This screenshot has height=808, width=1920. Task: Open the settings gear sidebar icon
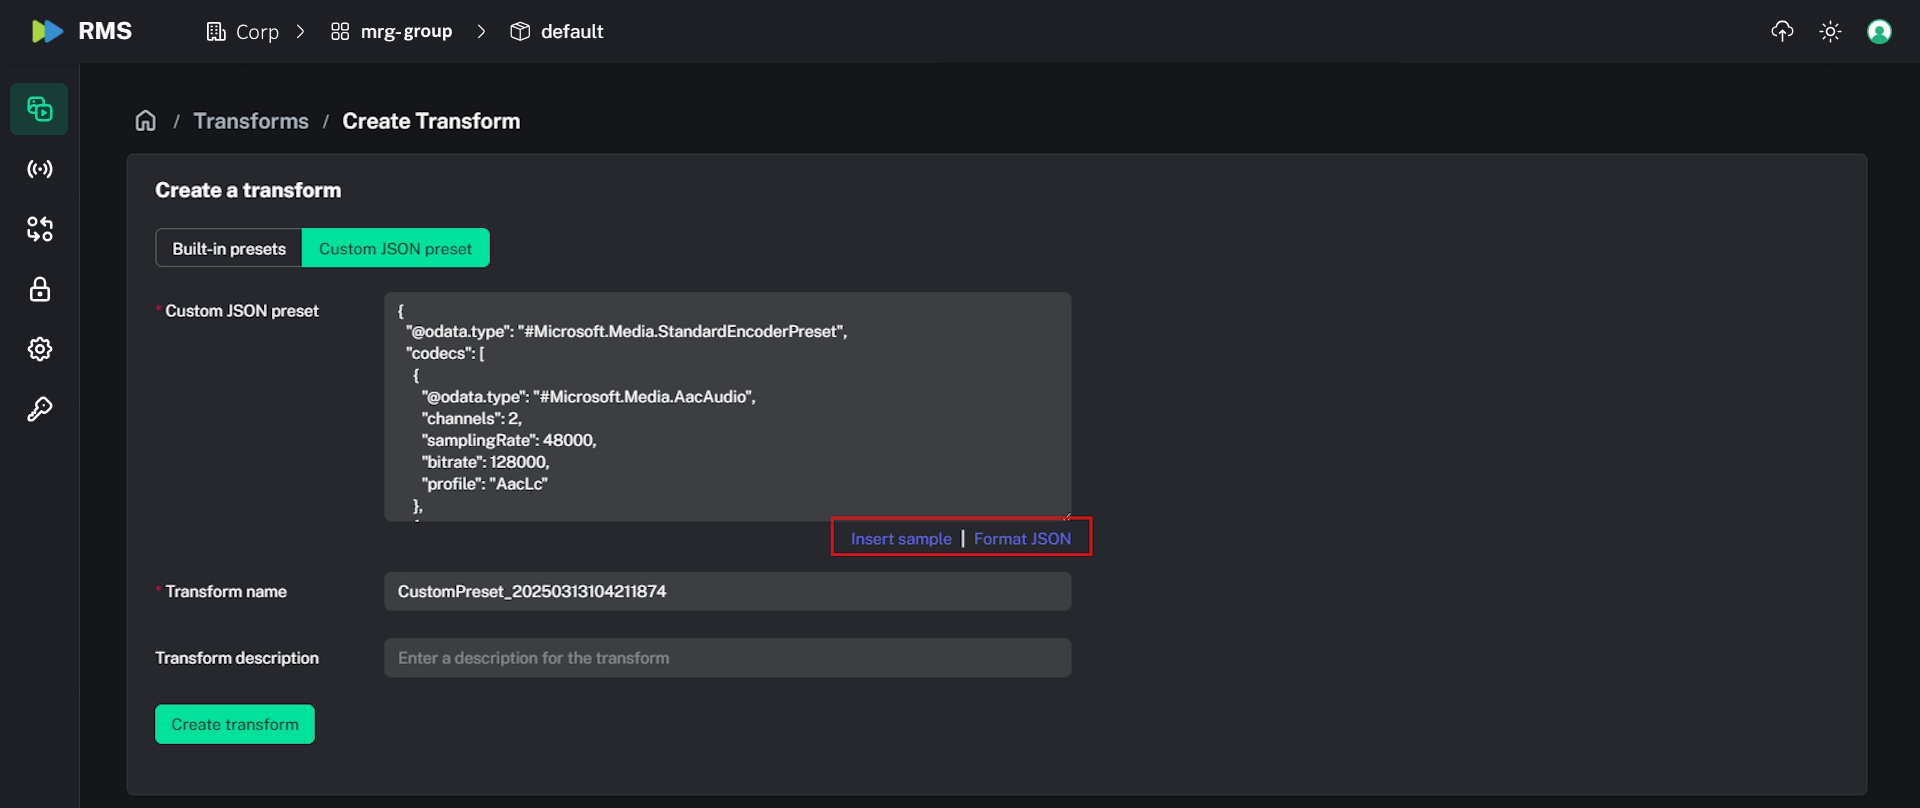pyautogui.click(x=39, y=349)
